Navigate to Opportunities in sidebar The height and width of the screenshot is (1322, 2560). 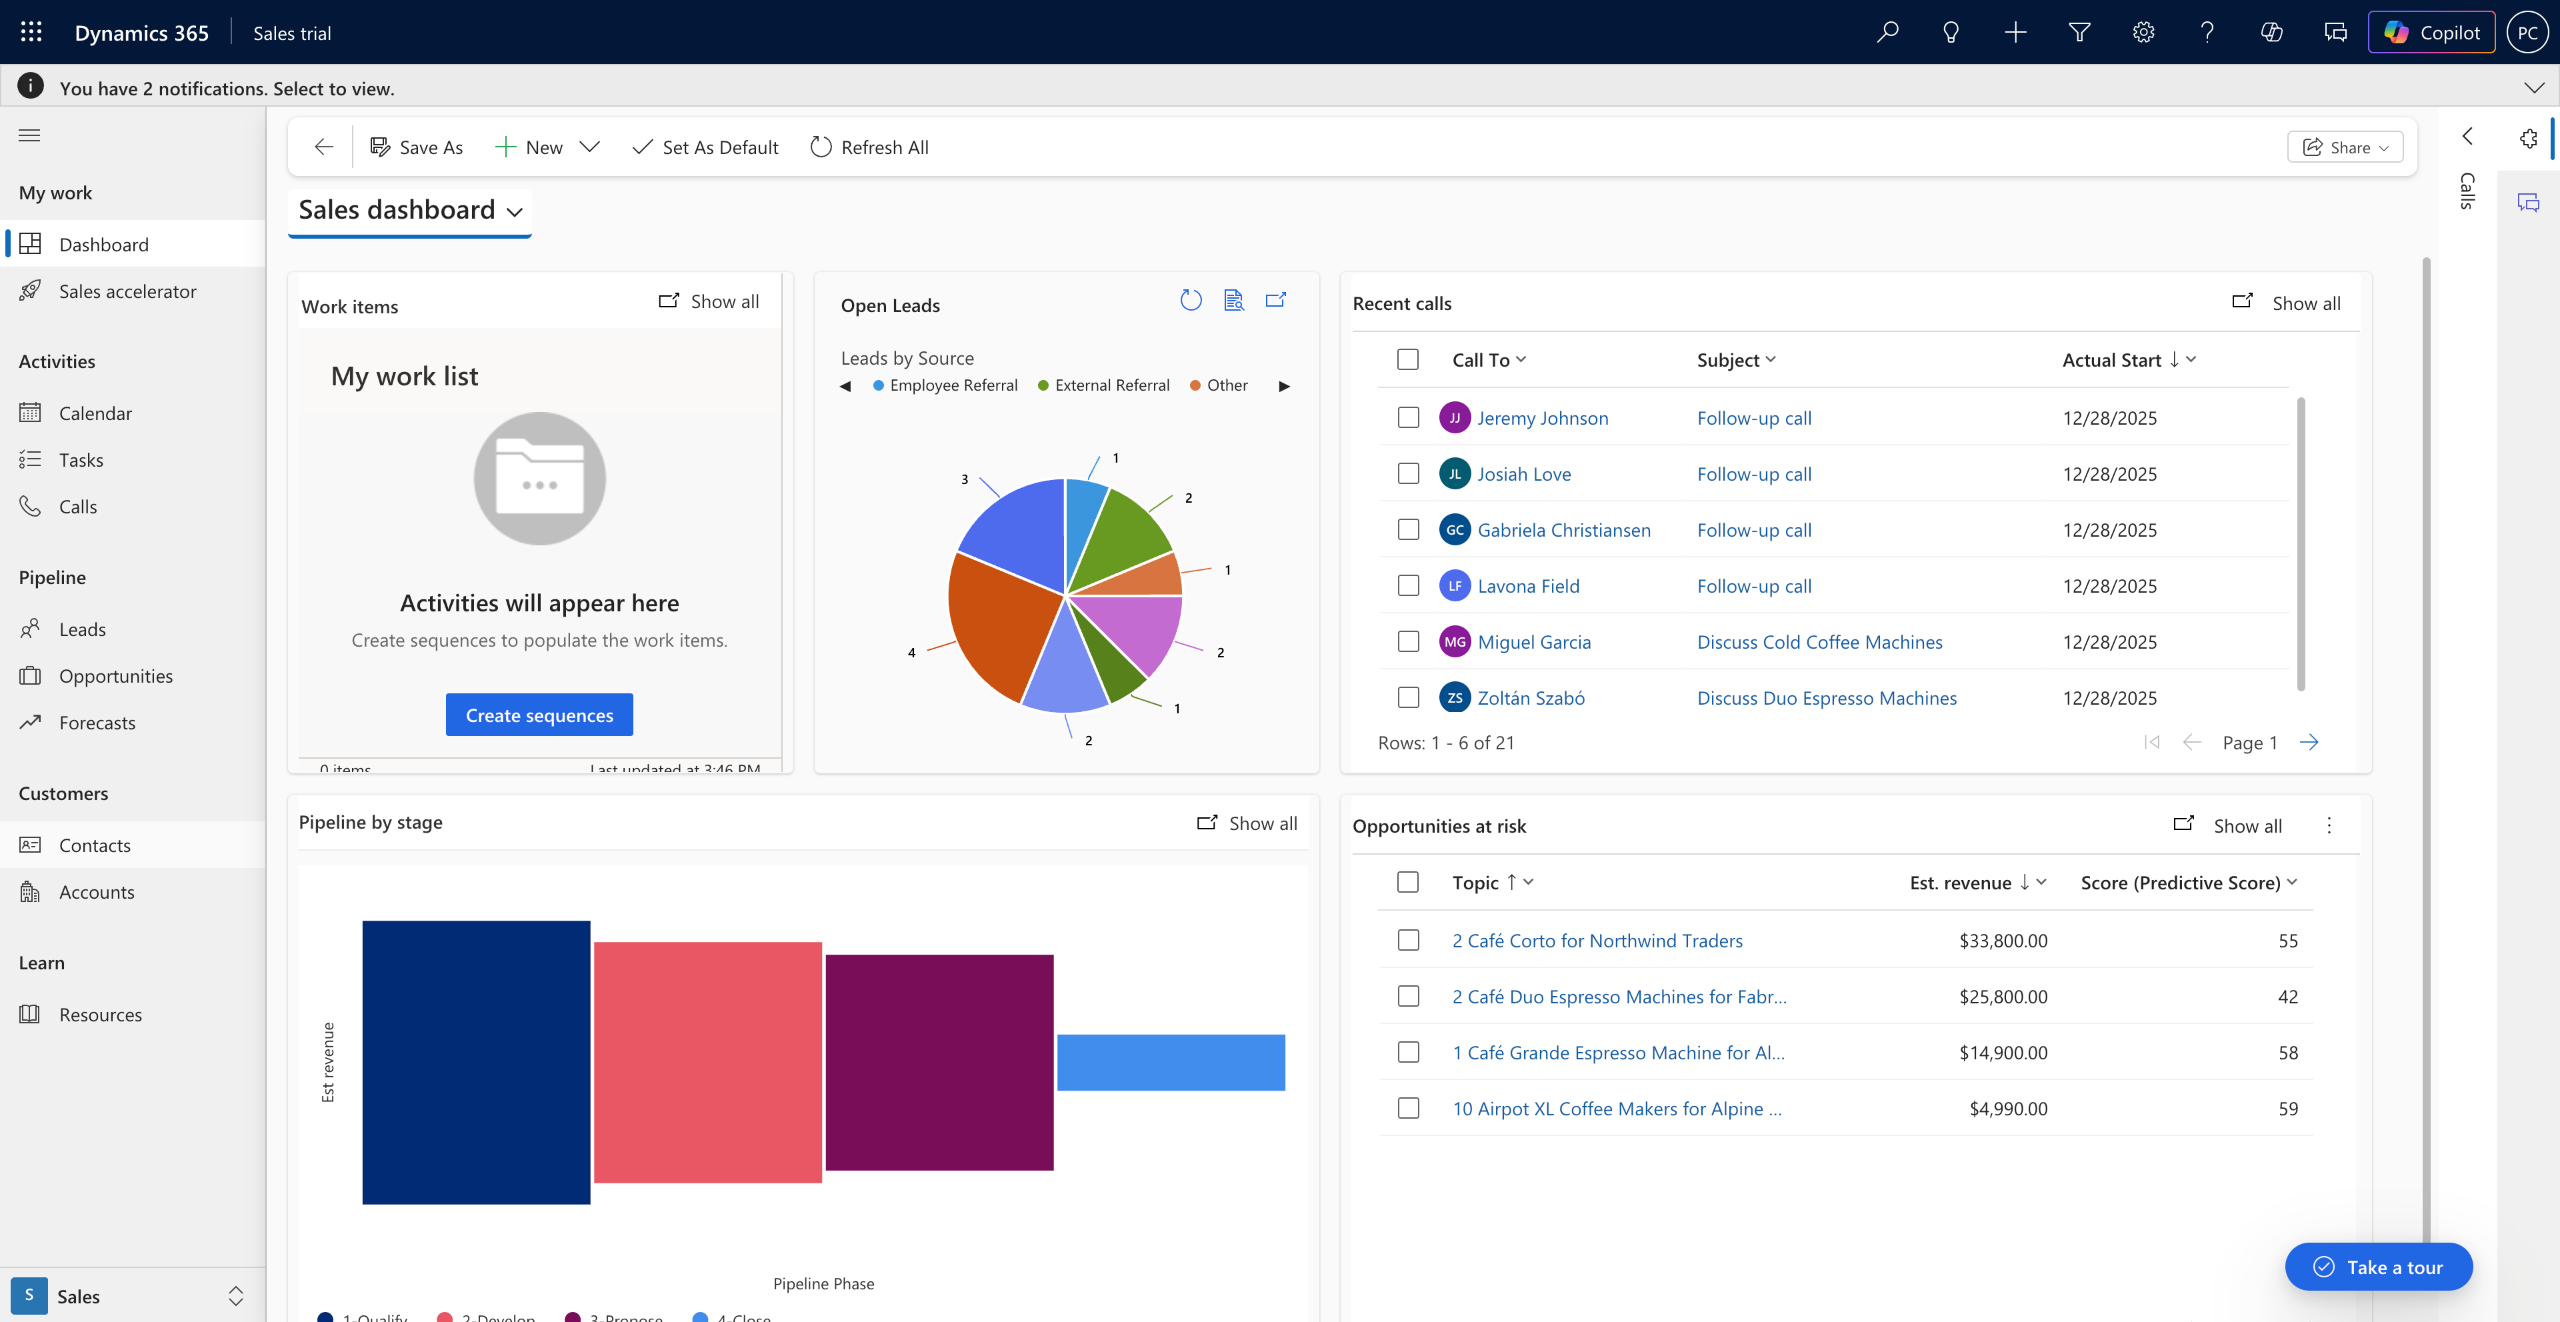tap(115, 676)
